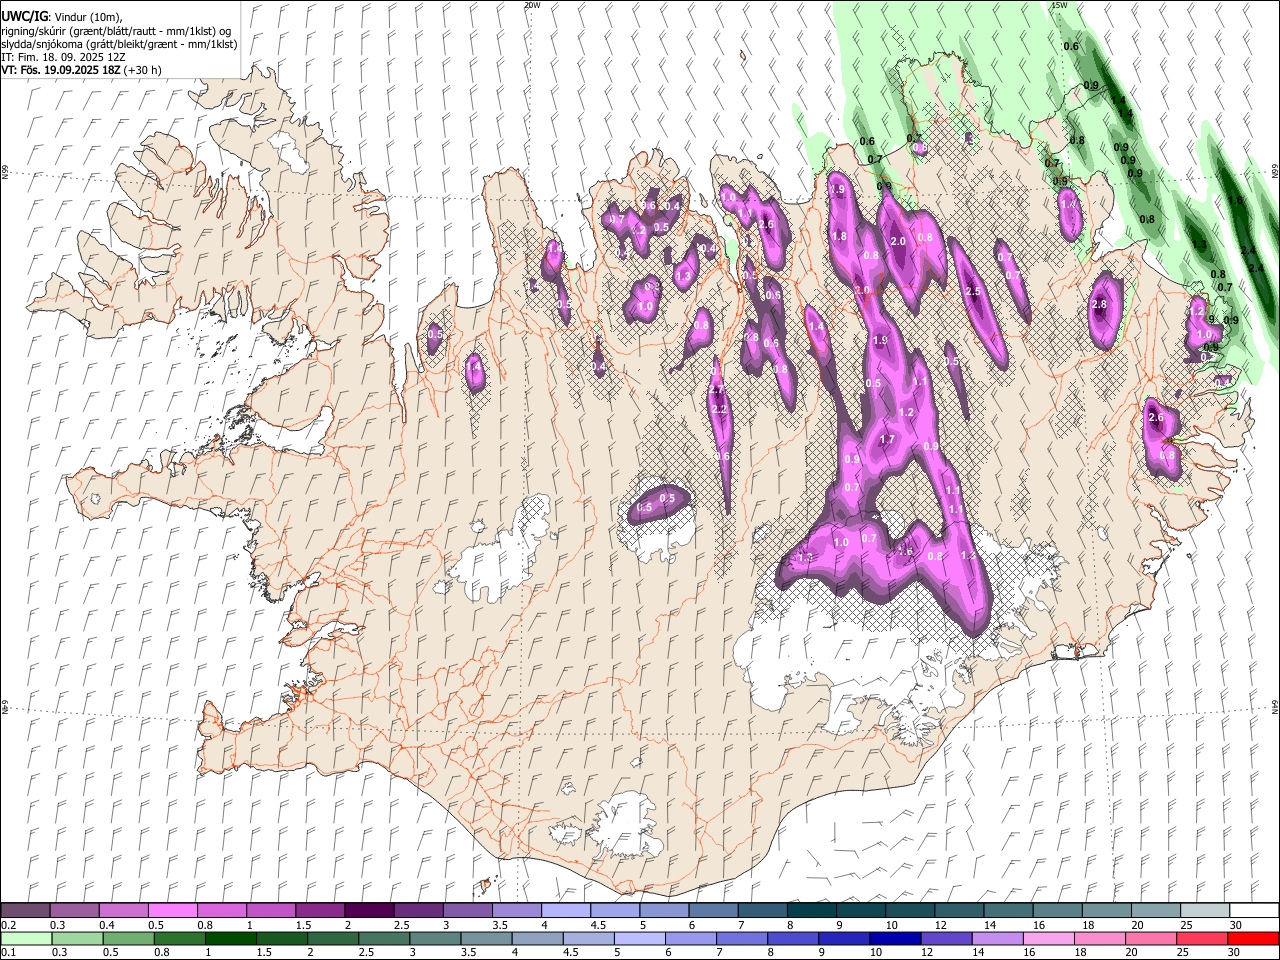Click the title text 'UWC/IG: Vindur (10m),'
This screenshot has width=1280, height=960.
pyautogui.click(x=61, y=17)
